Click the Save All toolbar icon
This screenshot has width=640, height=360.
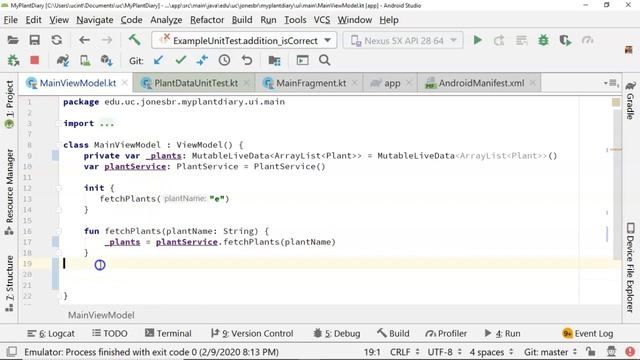35,40
